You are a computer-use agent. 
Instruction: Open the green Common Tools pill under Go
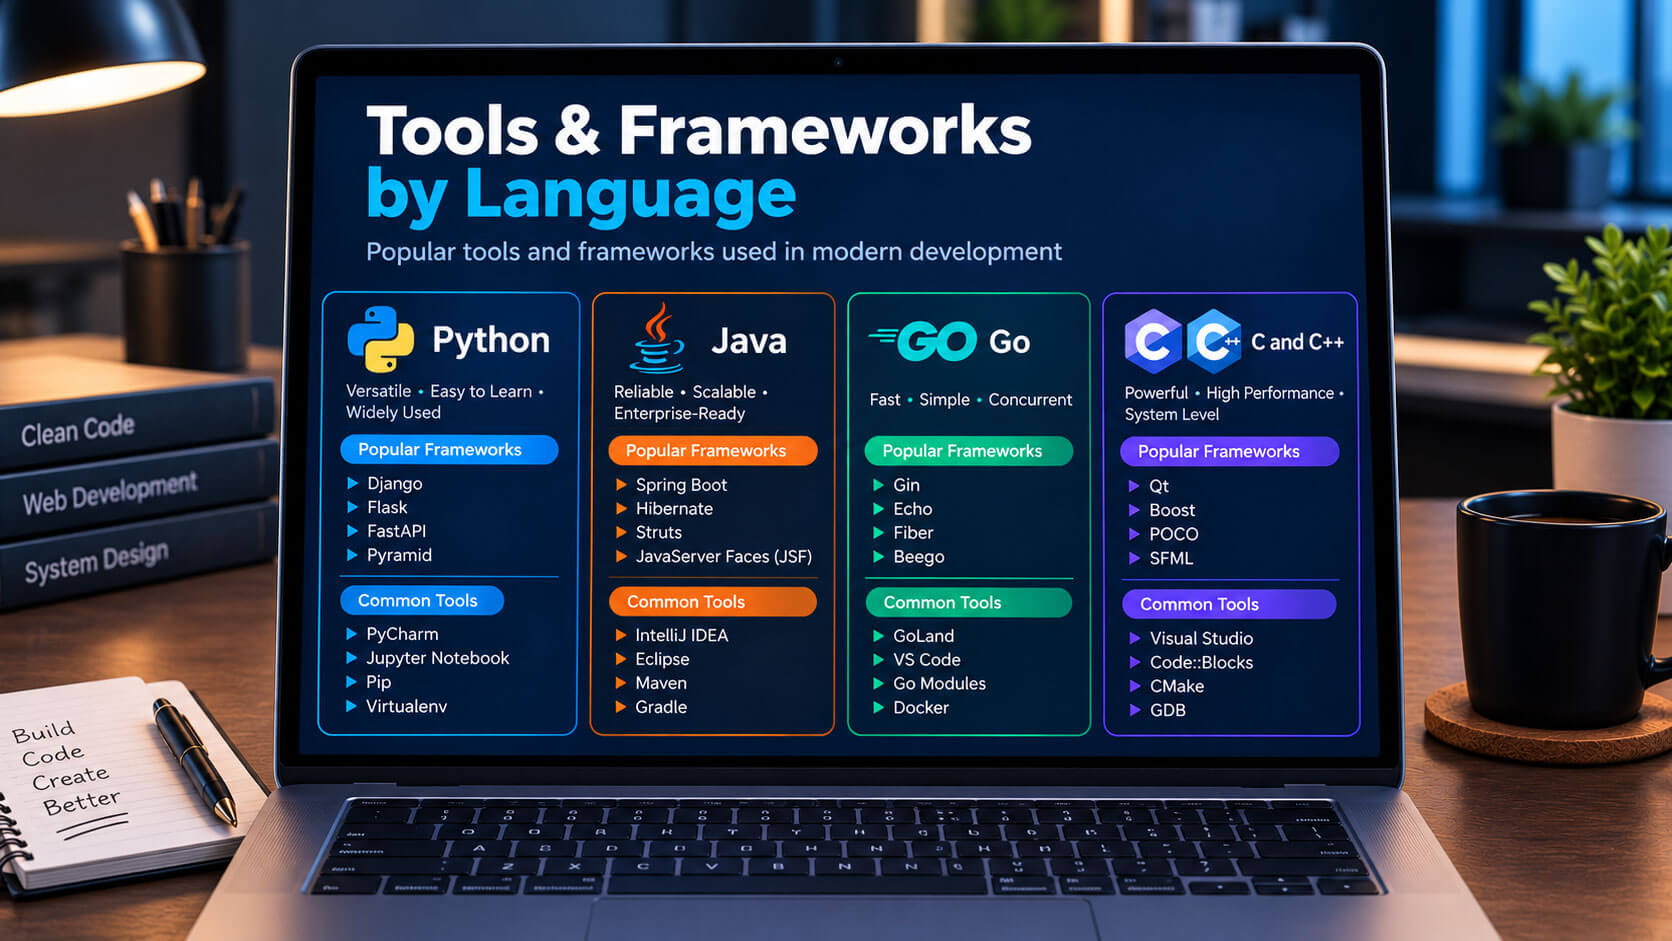[968, 603]
